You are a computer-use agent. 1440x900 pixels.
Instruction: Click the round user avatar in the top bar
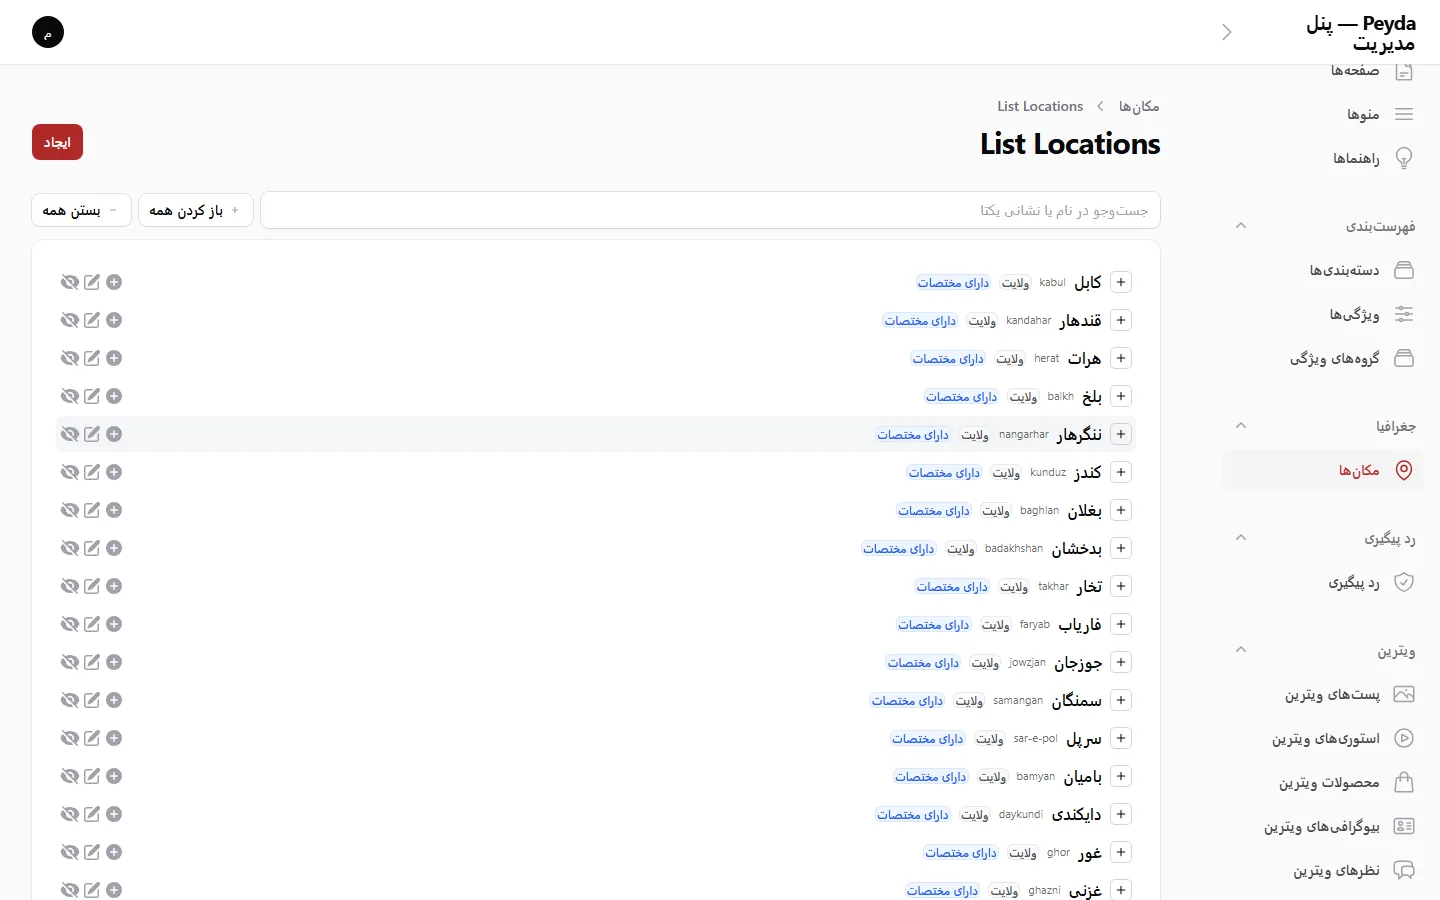coord(48,32)
